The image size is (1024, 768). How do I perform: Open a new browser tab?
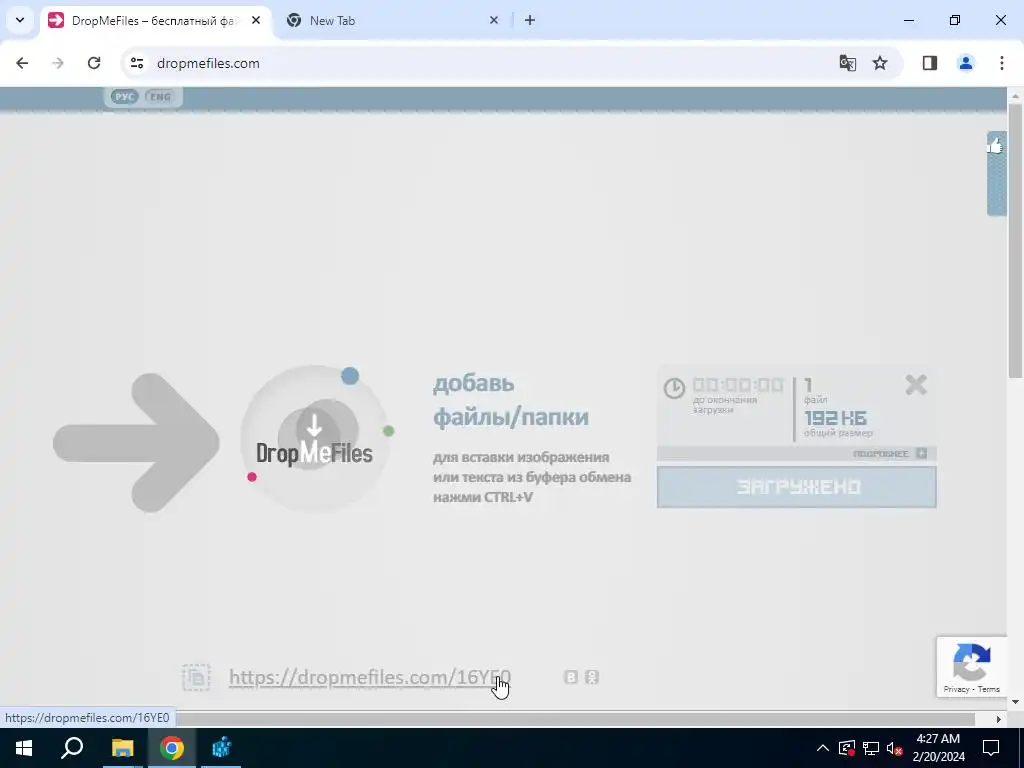(x=530, y=20)
